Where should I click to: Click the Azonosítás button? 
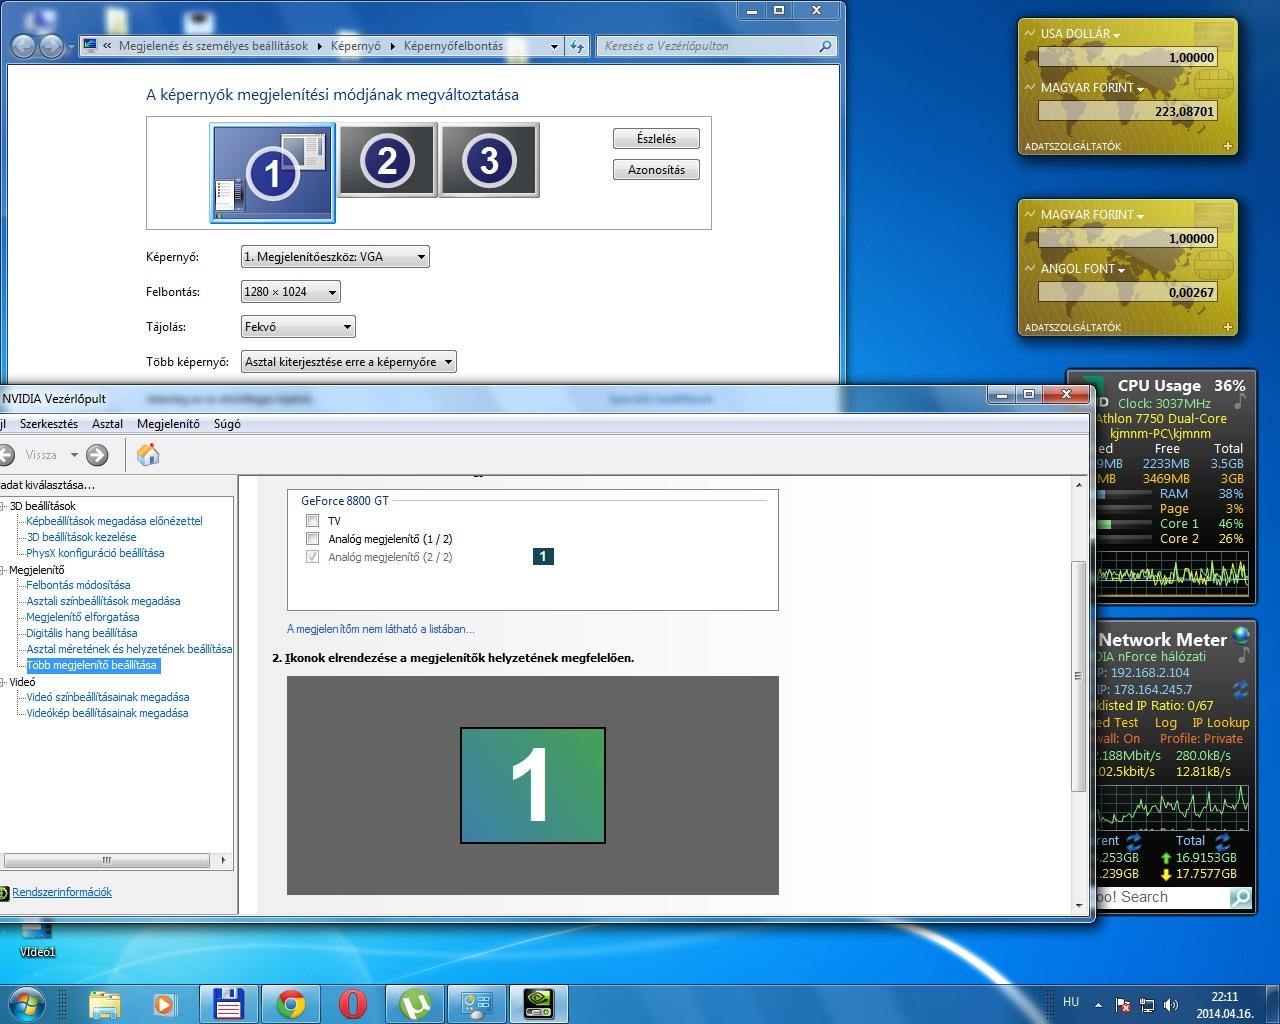(656, 170)
